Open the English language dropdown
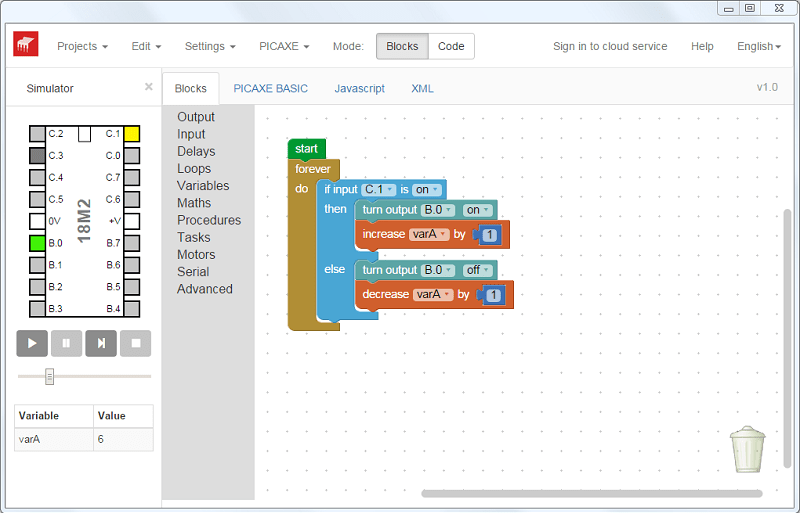The height and width of the screenshot is (513, 800). pos(759,46)
